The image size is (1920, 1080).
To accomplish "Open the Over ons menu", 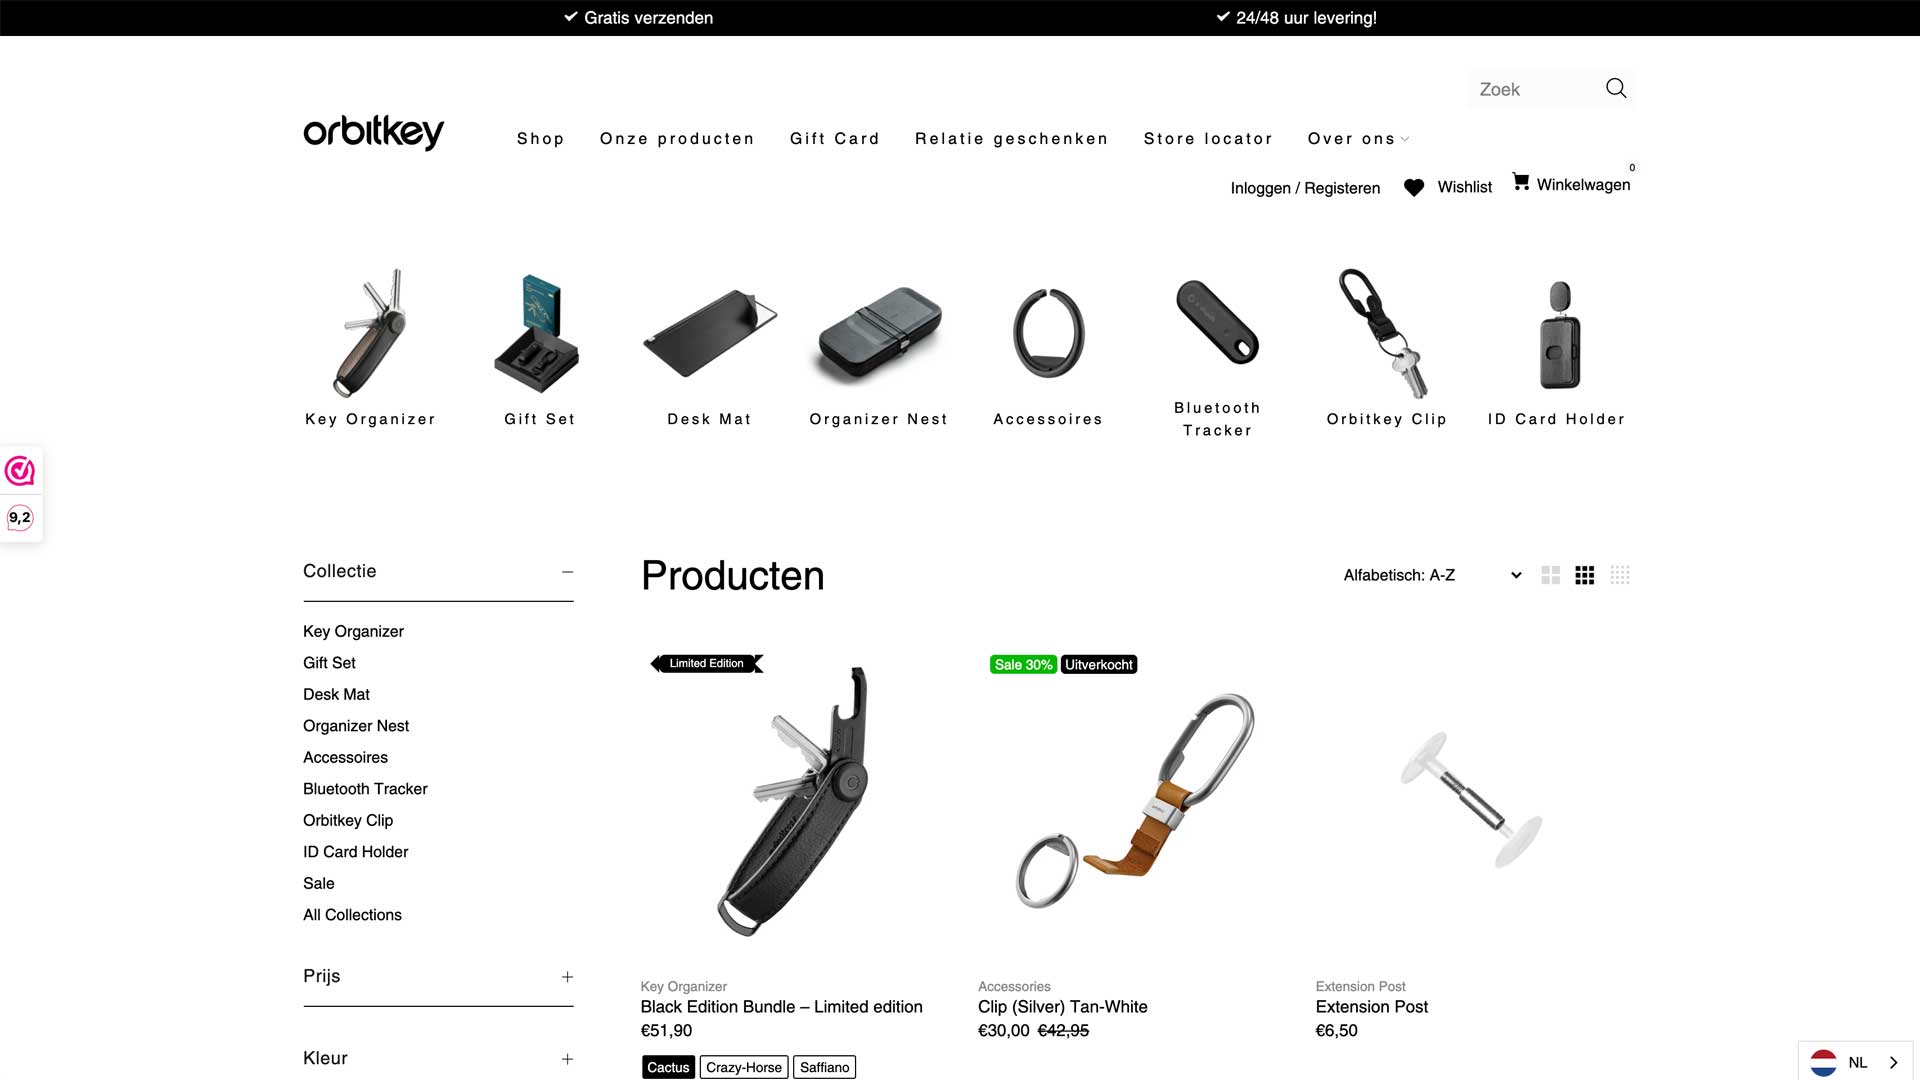I will pos(1358,139).
